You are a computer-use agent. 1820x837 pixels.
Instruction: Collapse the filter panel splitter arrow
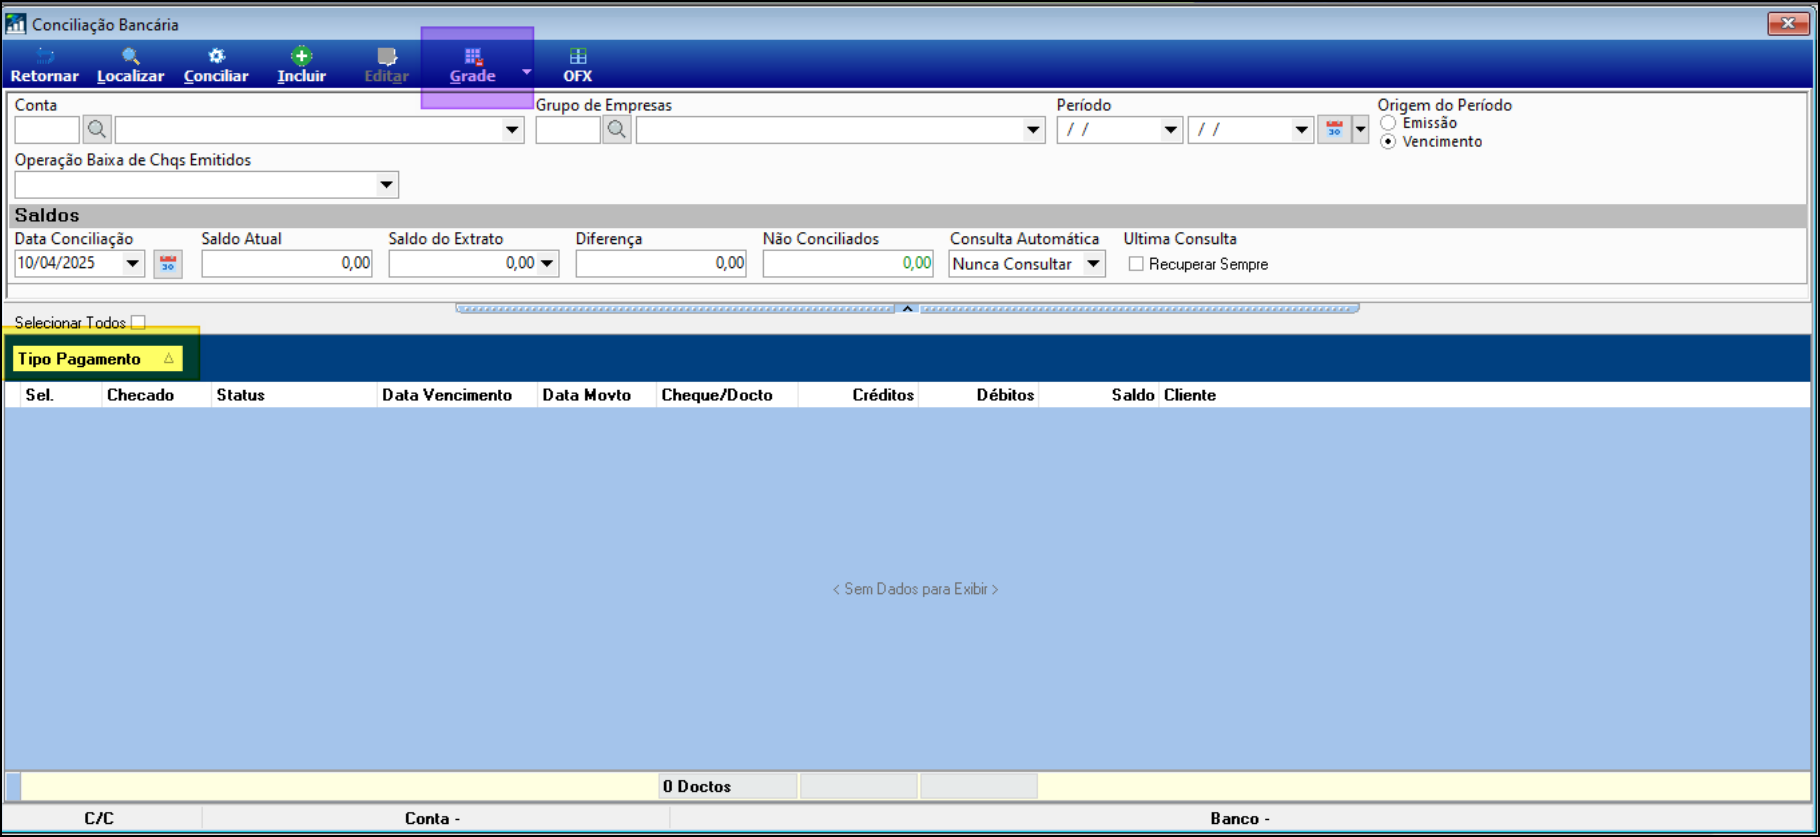pos(907,308)
